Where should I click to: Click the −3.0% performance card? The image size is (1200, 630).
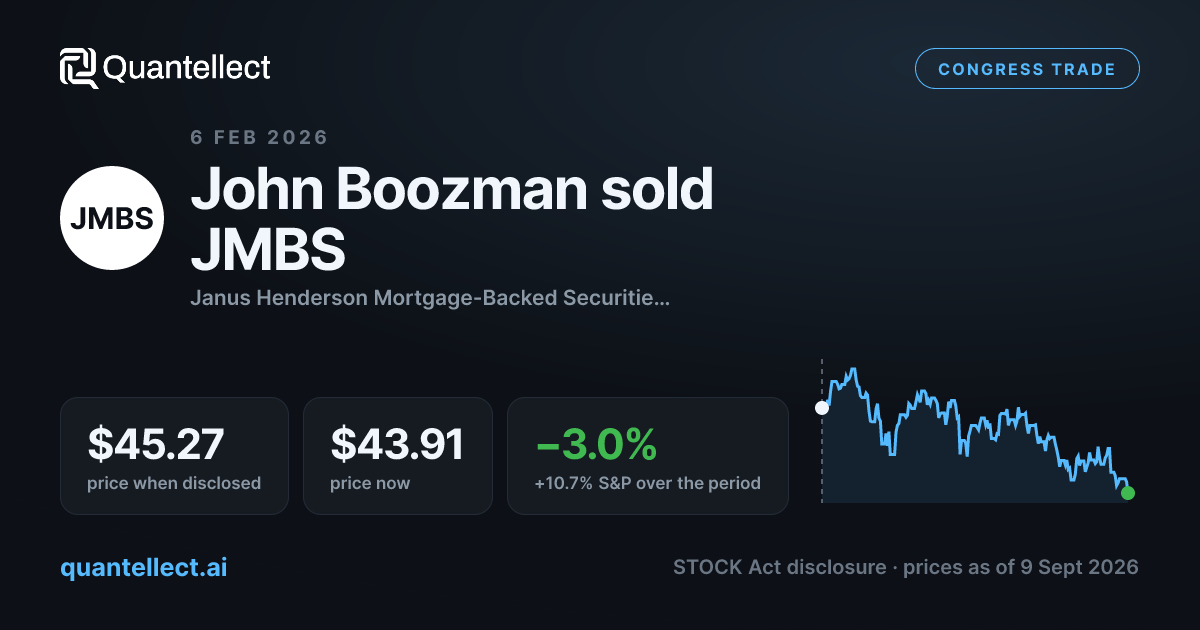648,456
